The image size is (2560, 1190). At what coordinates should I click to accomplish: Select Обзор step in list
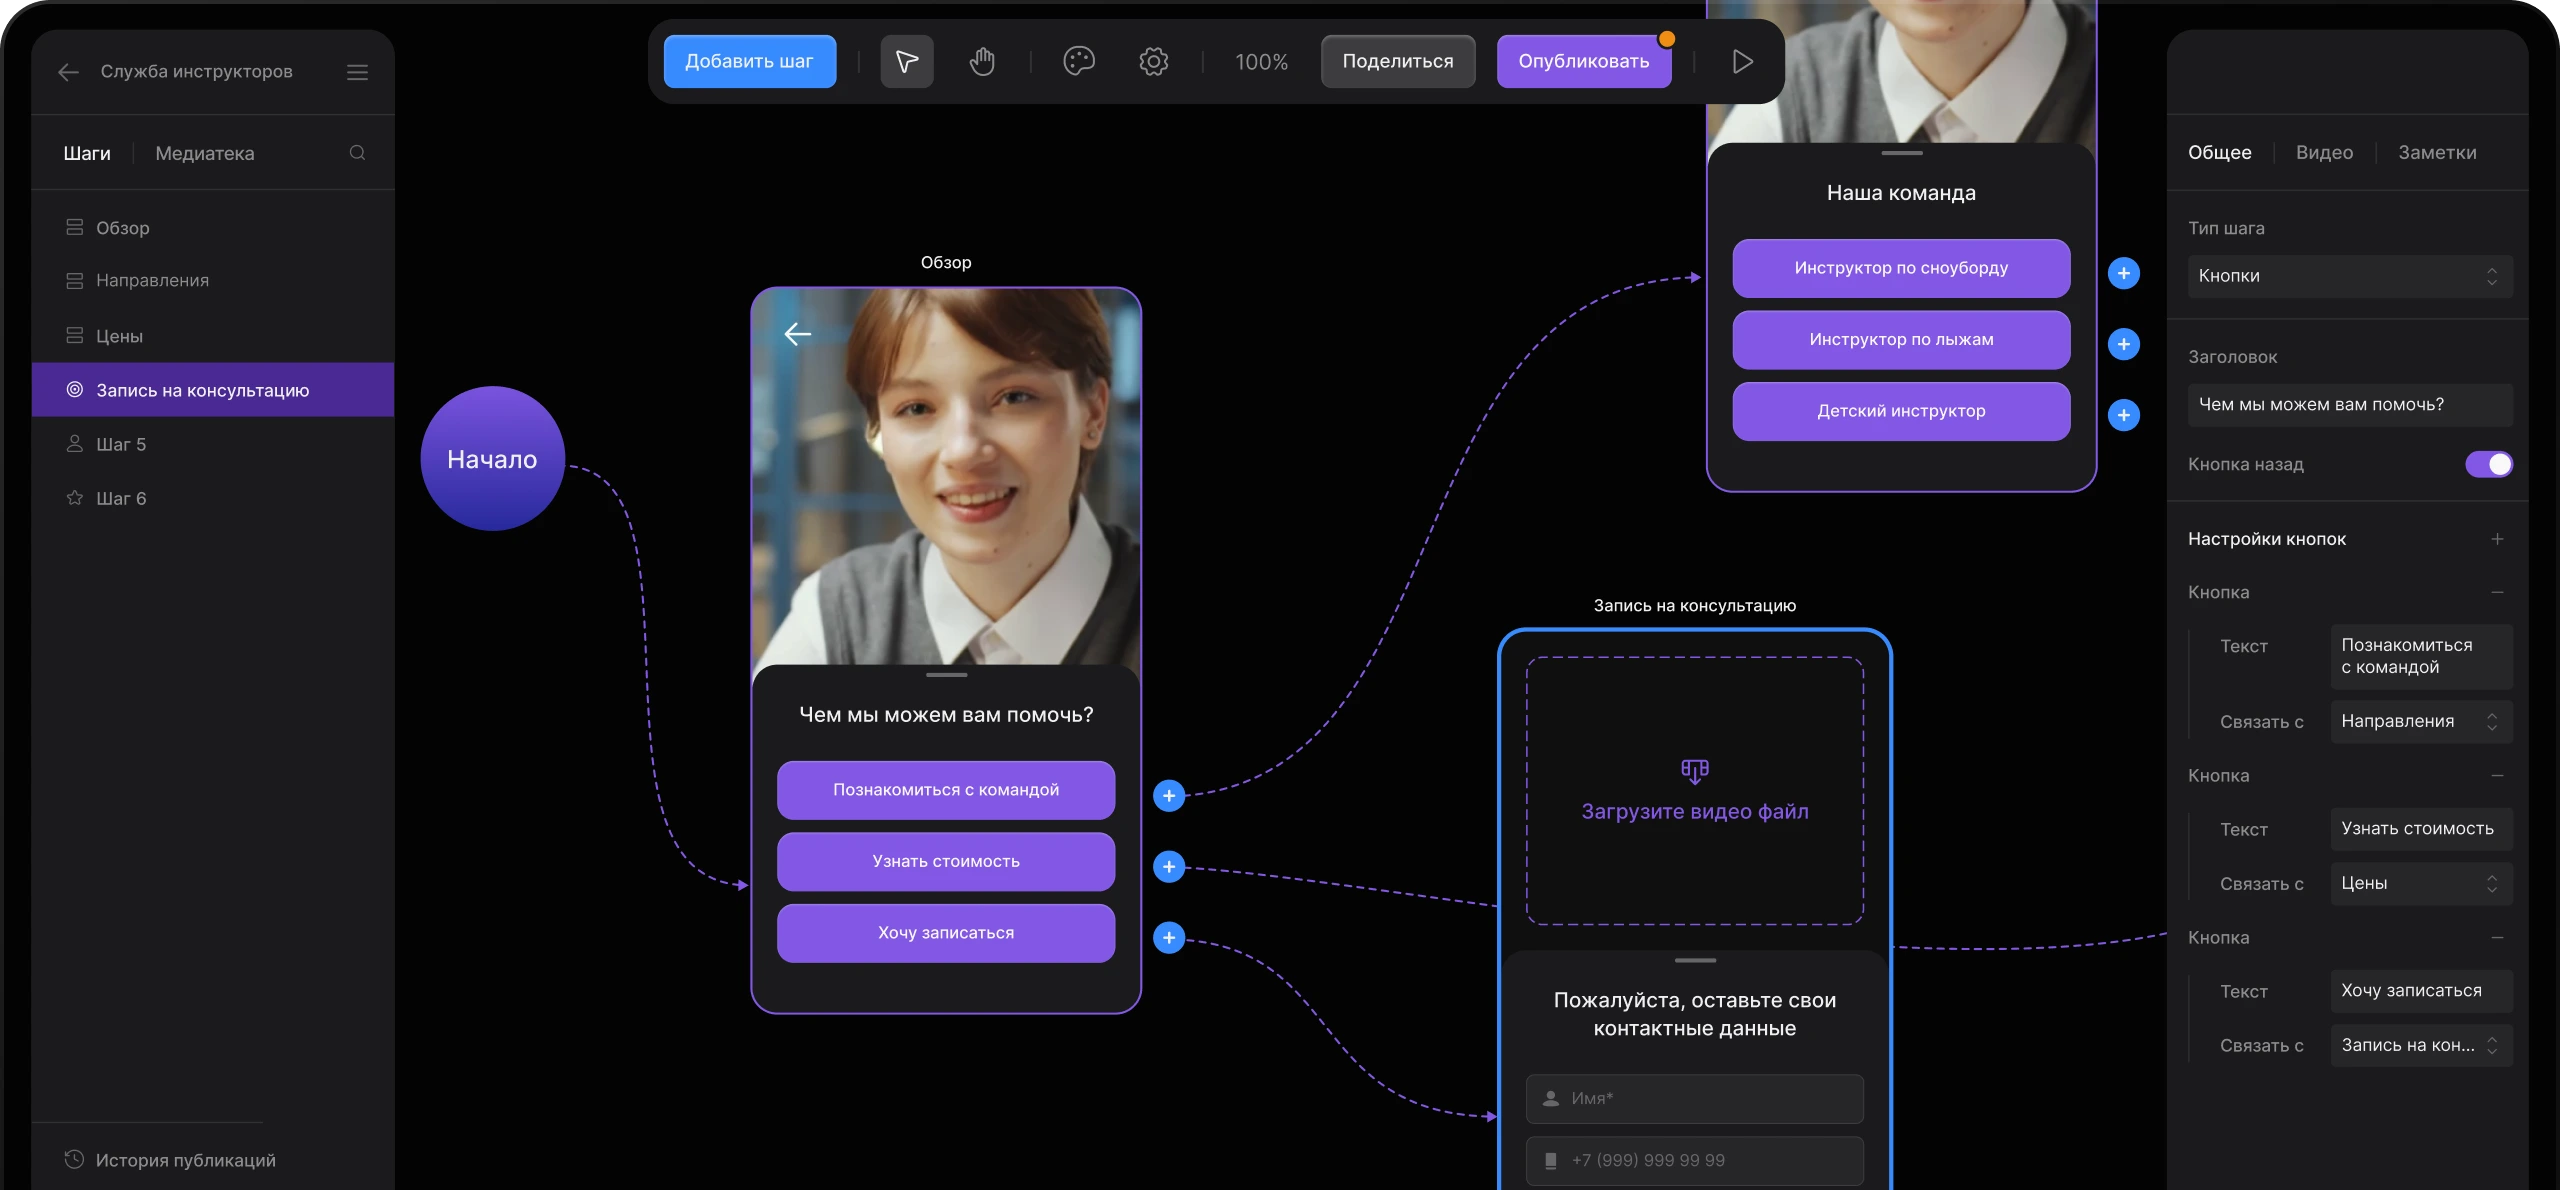(x=212, y=228)
